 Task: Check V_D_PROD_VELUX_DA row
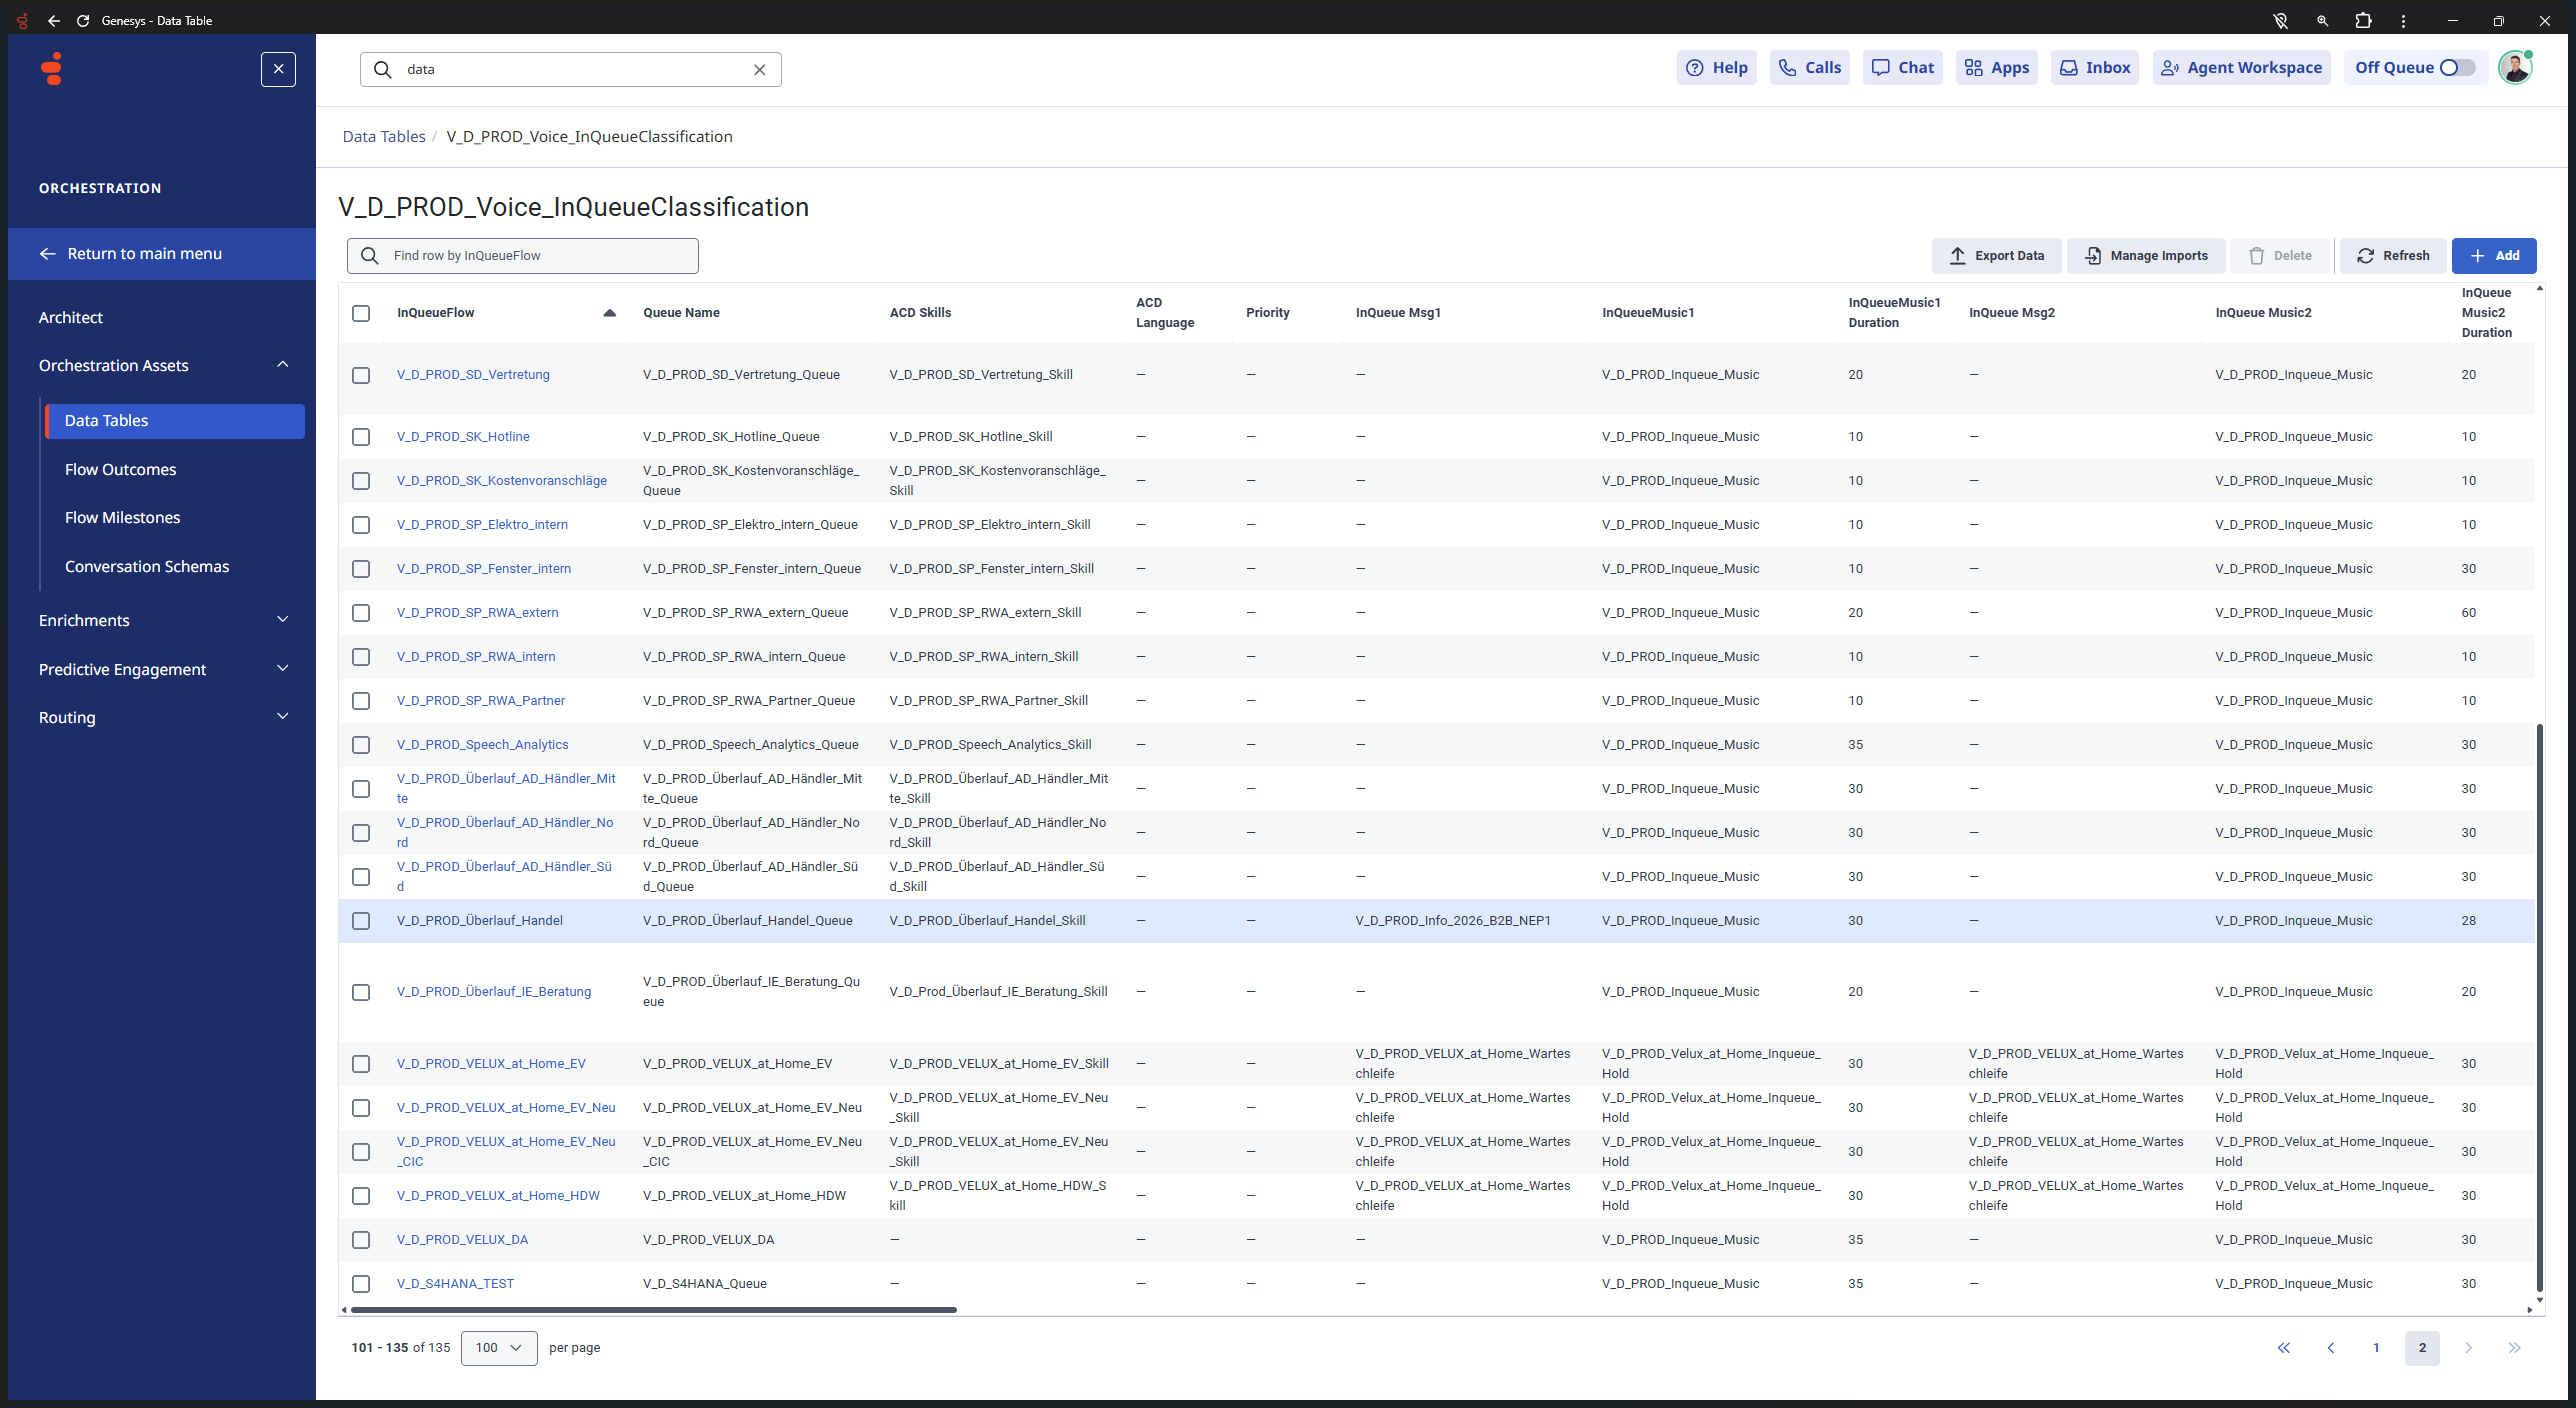(x=361, y=1240)
